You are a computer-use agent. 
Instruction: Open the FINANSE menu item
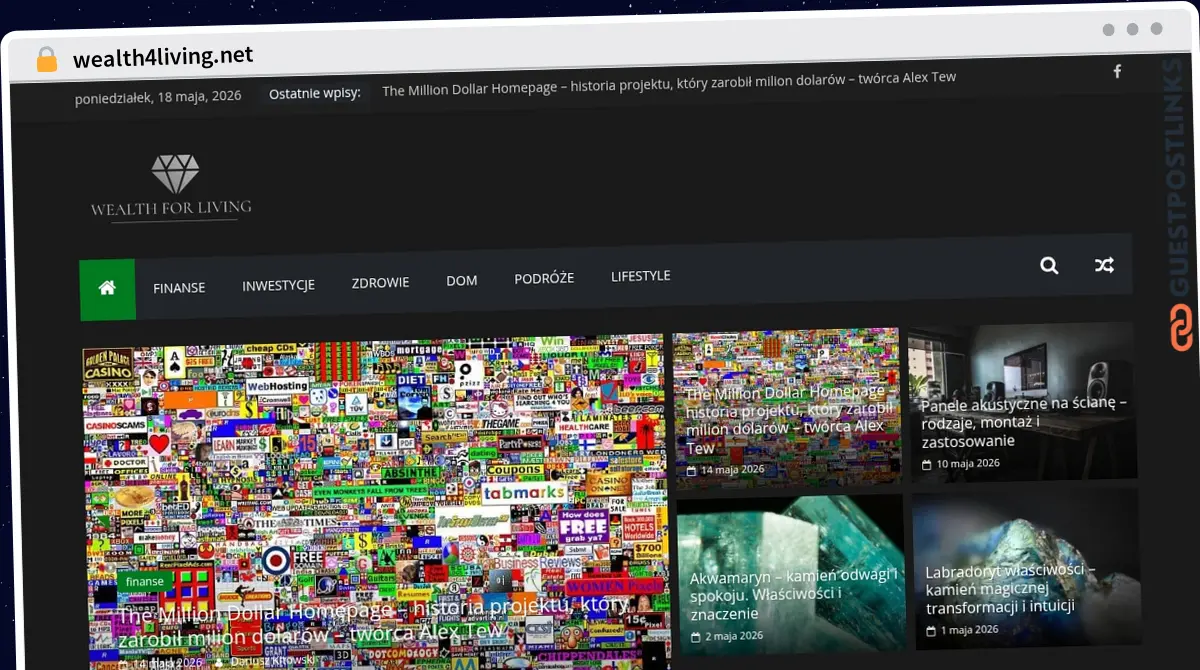tap(179, 288)
